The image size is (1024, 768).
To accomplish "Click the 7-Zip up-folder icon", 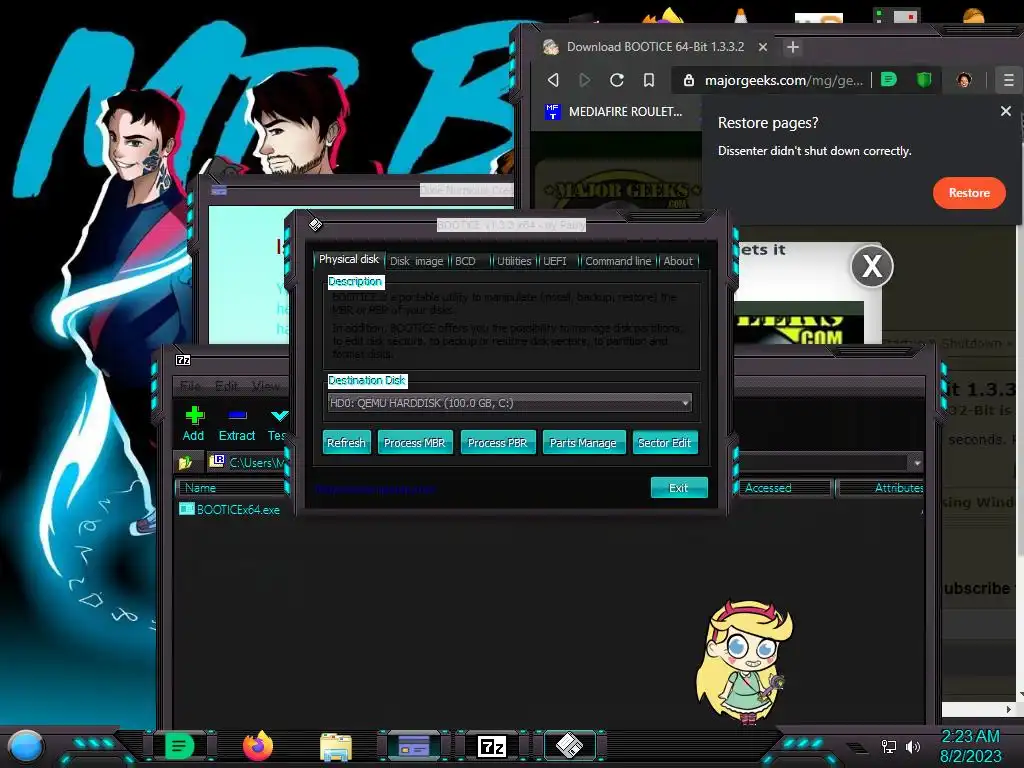I will (x=185, y=462).
